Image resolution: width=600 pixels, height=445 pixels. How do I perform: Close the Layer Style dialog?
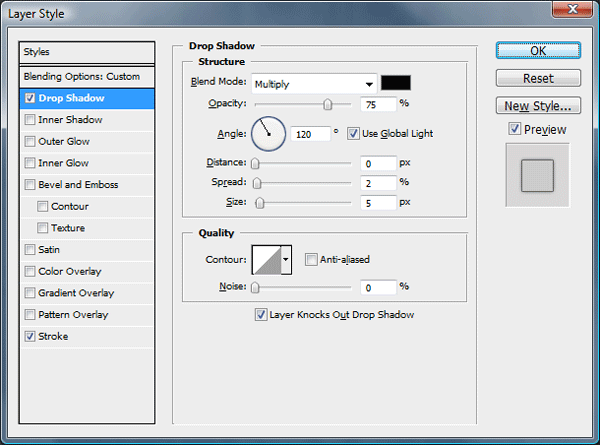pyautogui.click(x=572, y=9)
